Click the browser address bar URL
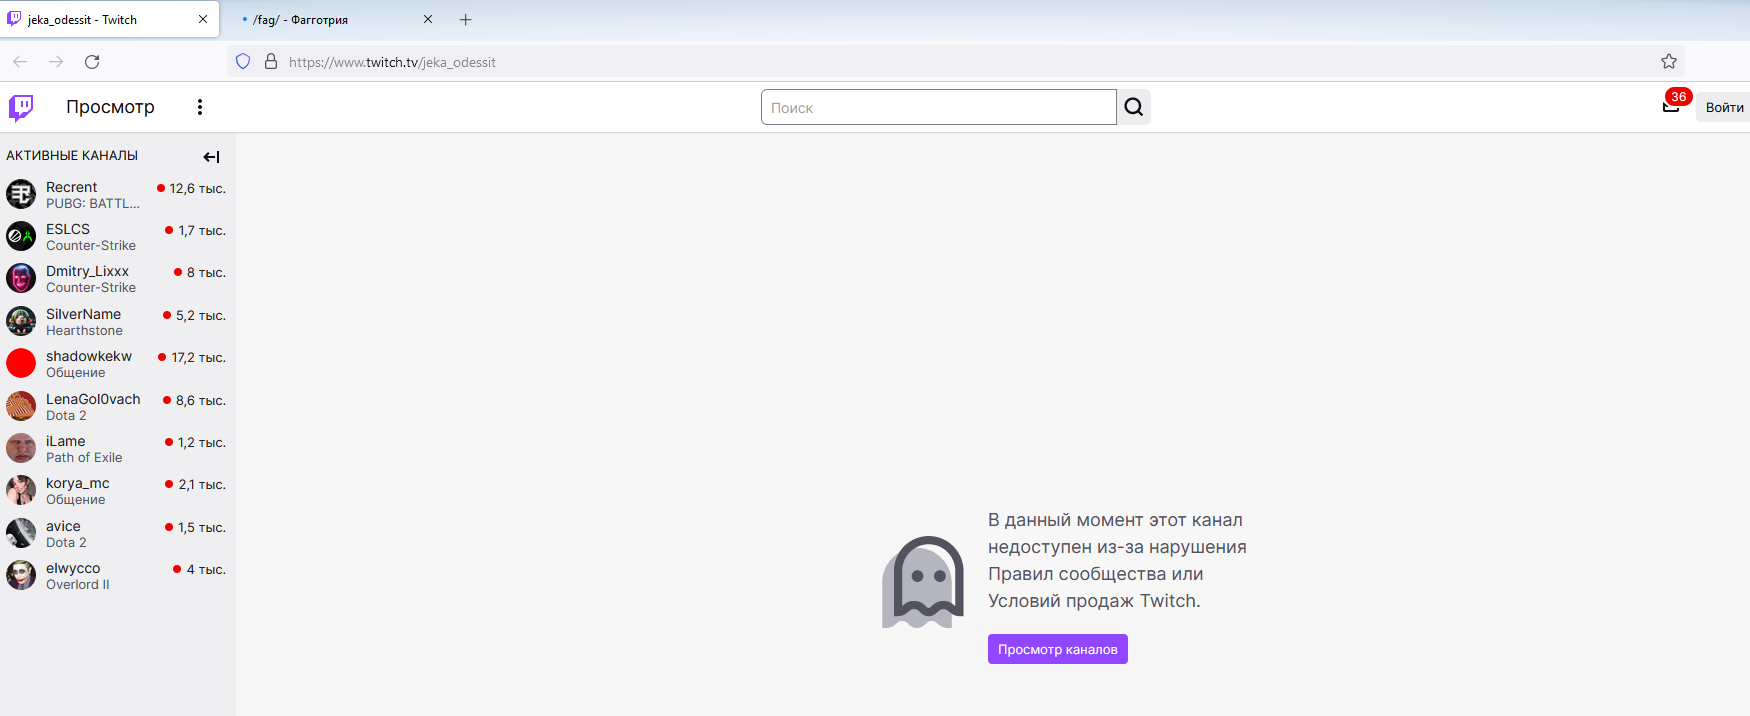This screenshot has height=716, width=1750. [392, 62]
